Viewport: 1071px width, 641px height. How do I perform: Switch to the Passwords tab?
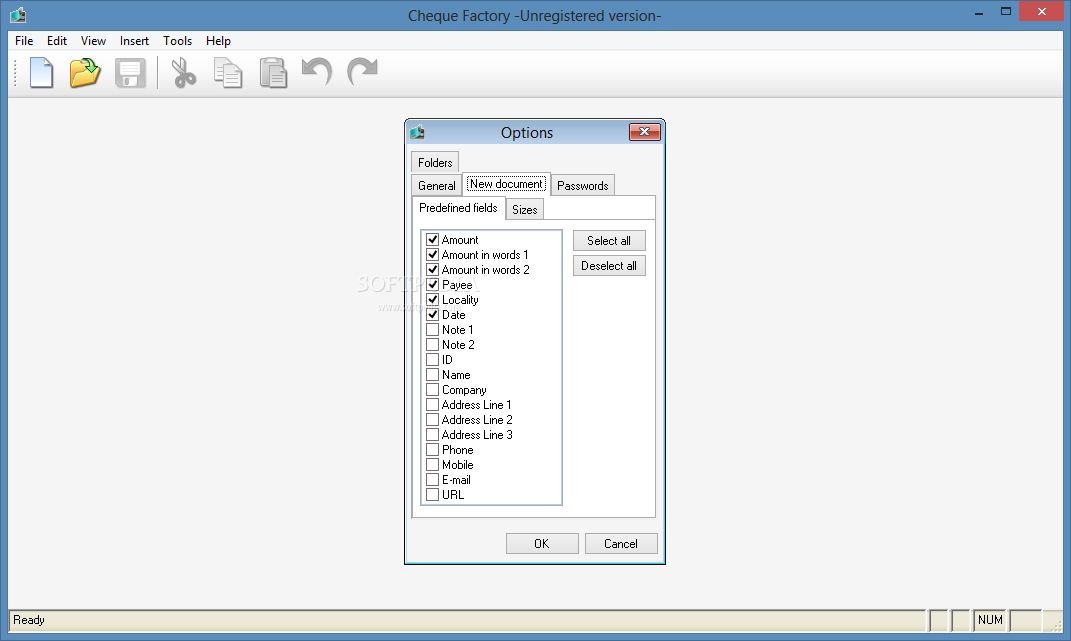[x=583, y=186]
